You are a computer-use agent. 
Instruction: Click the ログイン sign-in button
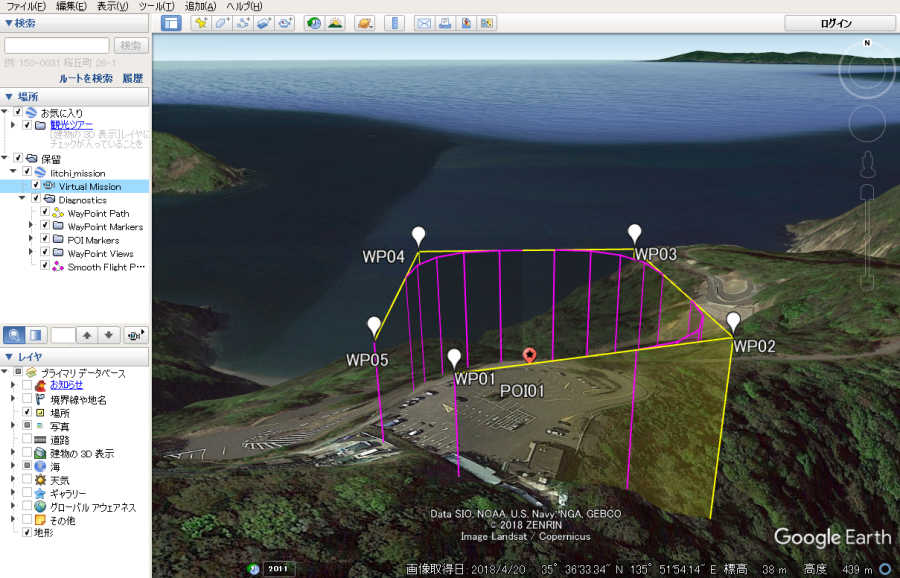coord(835,23)
